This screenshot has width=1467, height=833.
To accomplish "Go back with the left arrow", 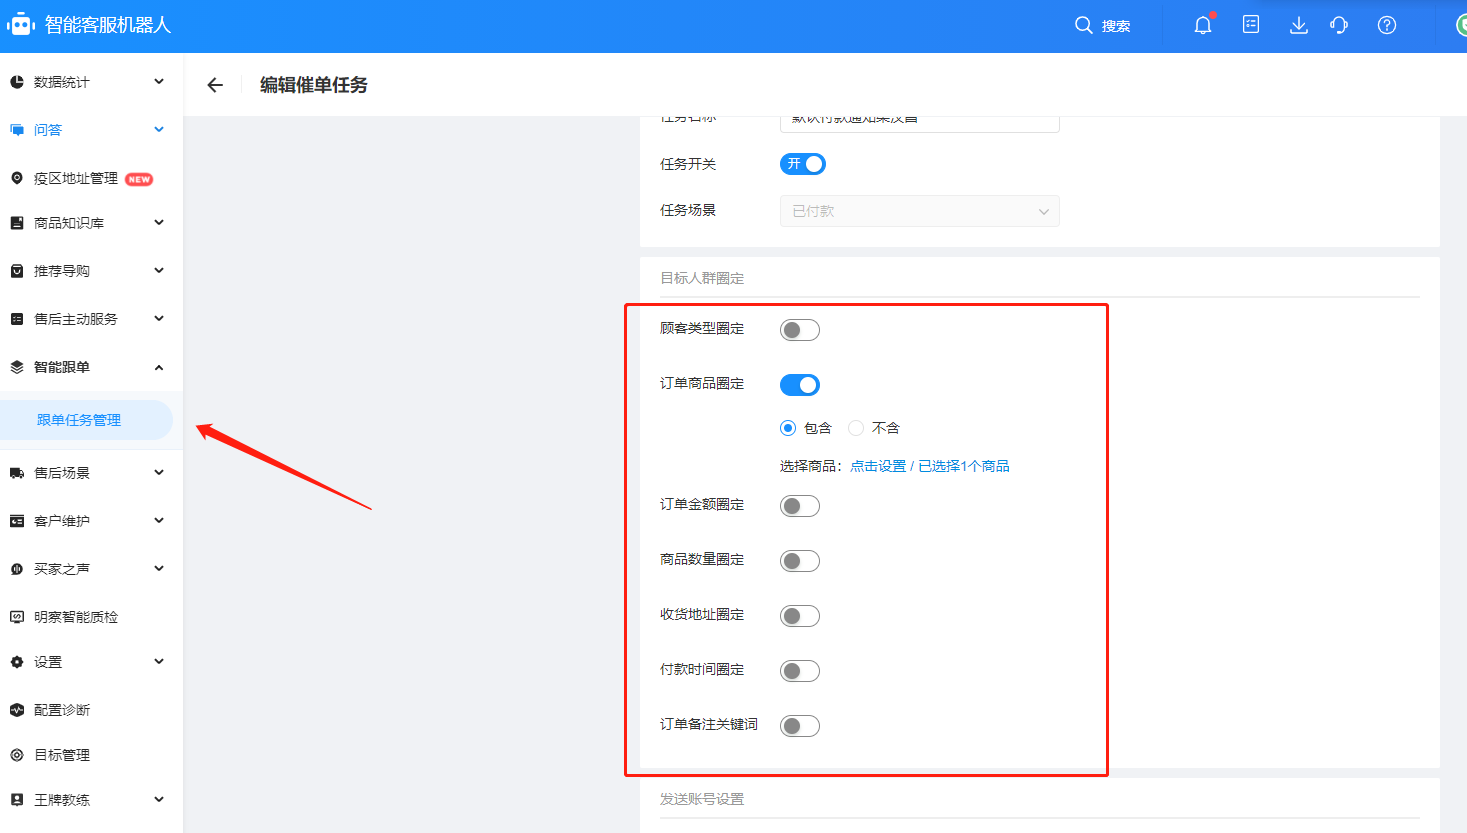I will tap(215, 85).
